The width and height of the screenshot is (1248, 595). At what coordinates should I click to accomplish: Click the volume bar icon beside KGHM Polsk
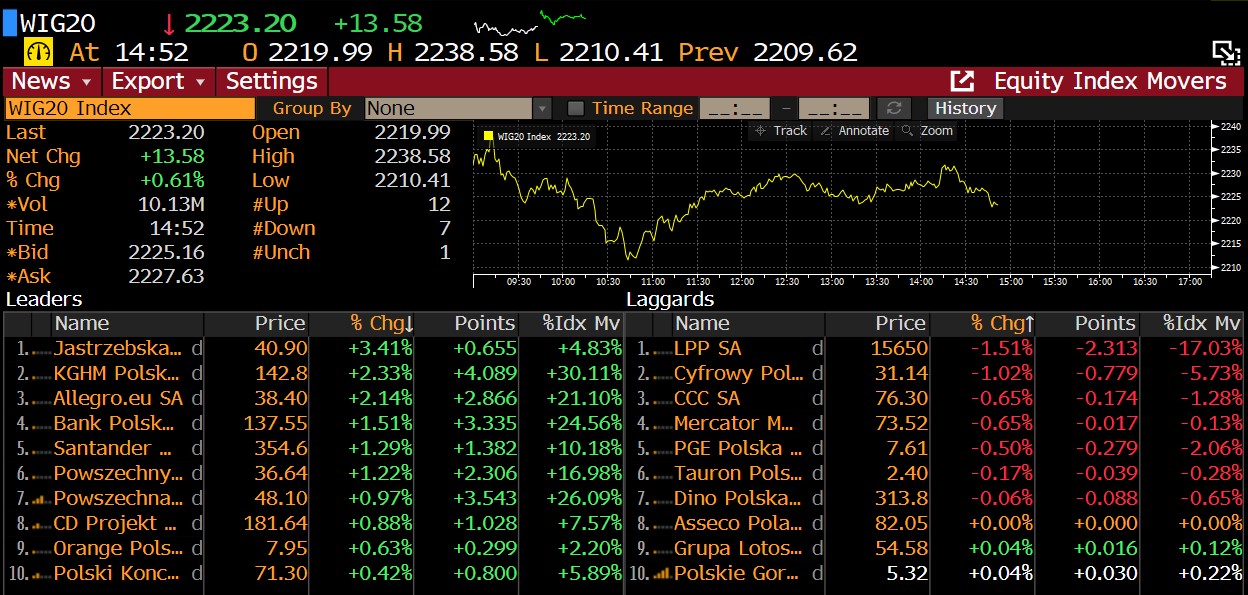pos(41,375)
